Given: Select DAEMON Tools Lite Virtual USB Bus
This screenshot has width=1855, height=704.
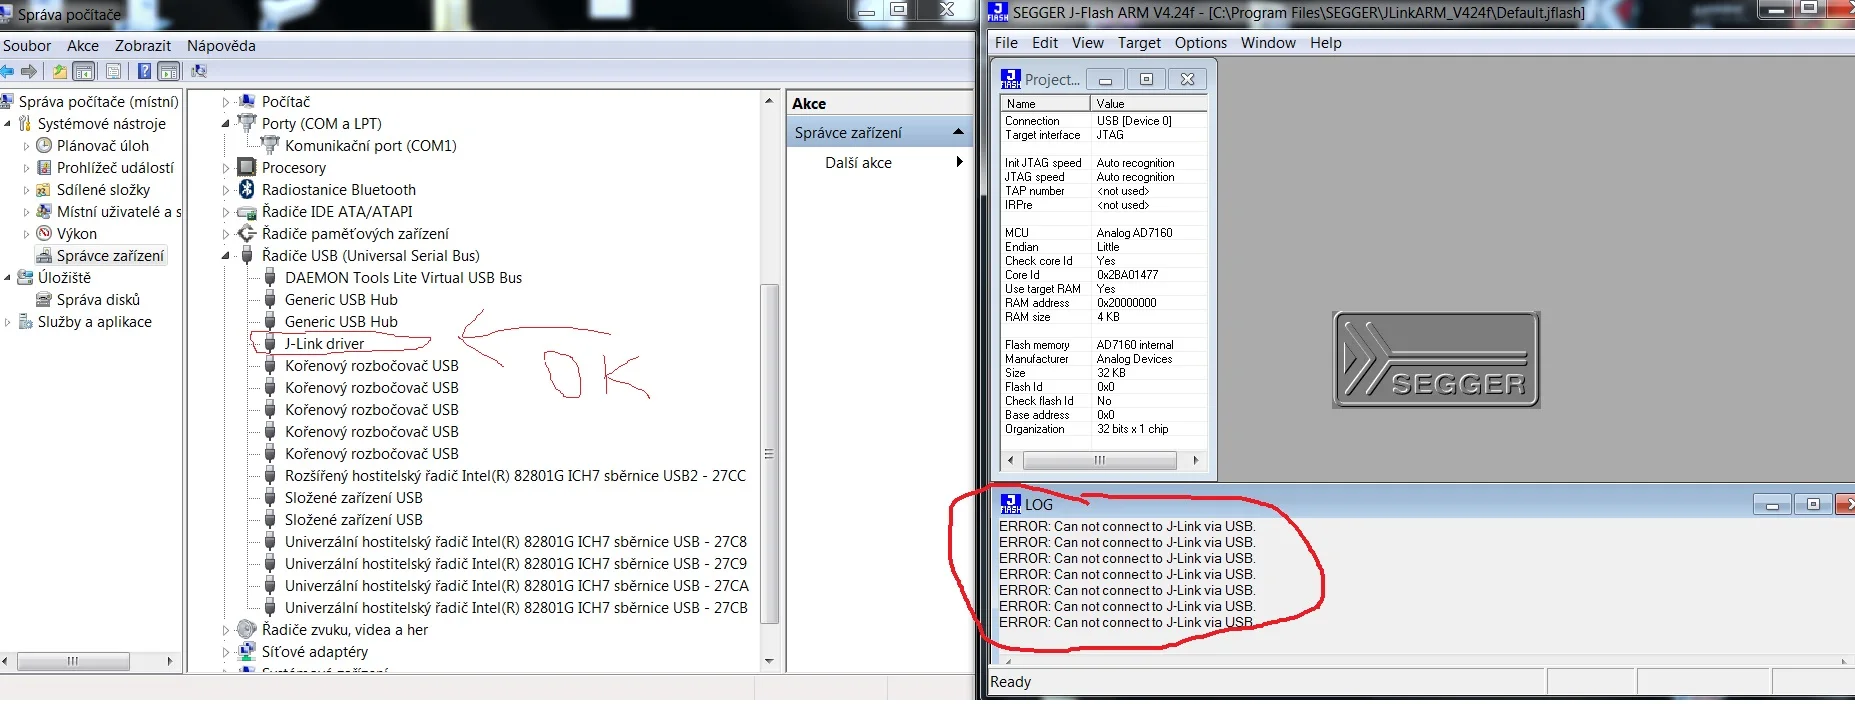Looking at the screenshot, I should click(x=403, y=277).
